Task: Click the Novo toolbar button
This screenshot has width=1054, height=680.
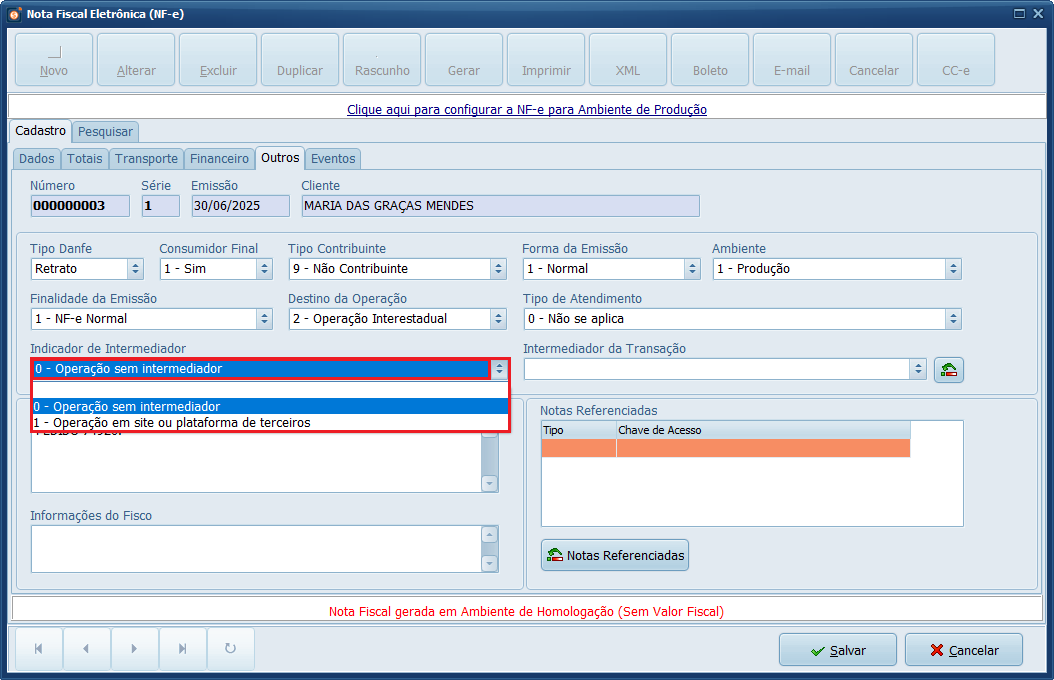Action: [x=54, y=60]
